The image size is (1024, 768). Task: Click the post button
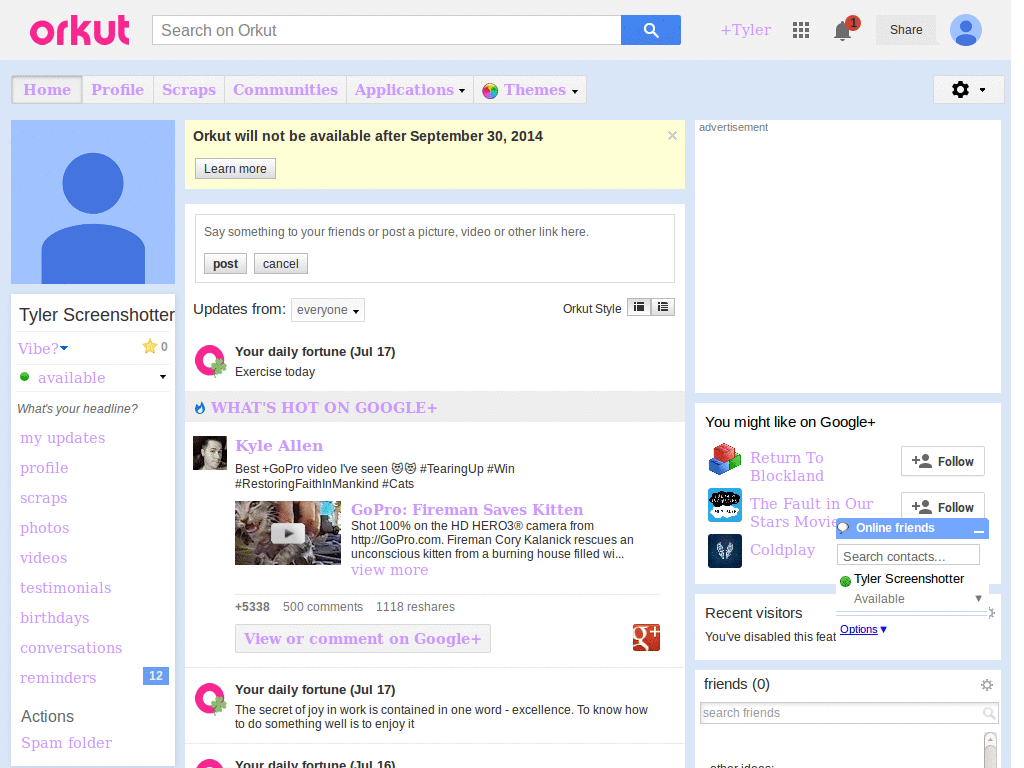pos(225,264)
